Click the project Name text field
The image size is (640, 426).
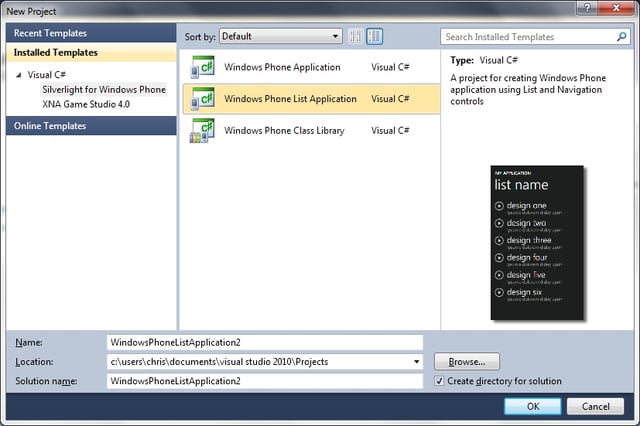(265, 342)
